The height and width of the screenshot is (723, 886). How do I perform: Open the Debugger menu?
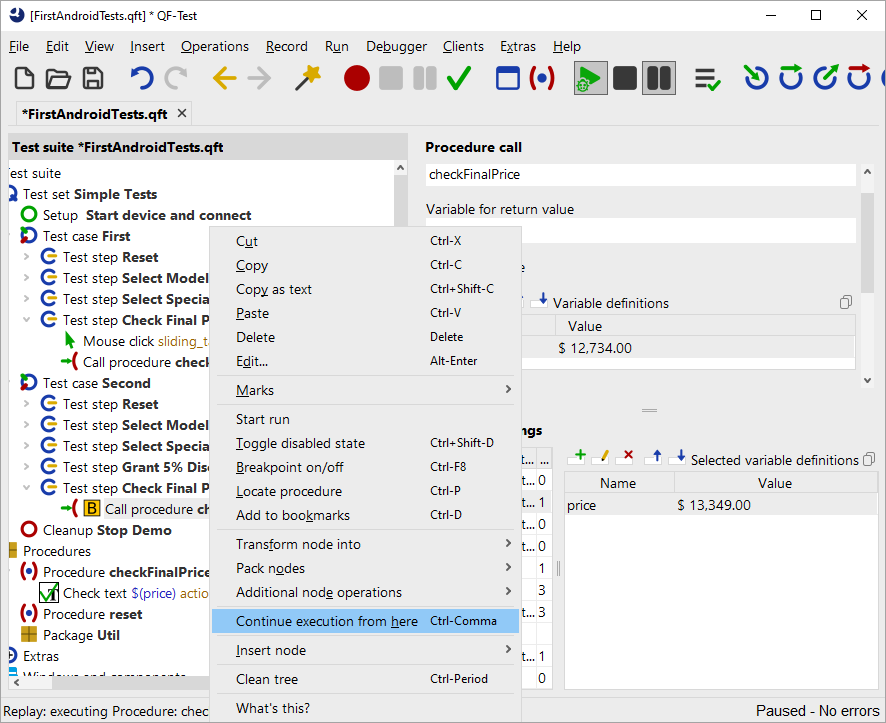(396, 46)
